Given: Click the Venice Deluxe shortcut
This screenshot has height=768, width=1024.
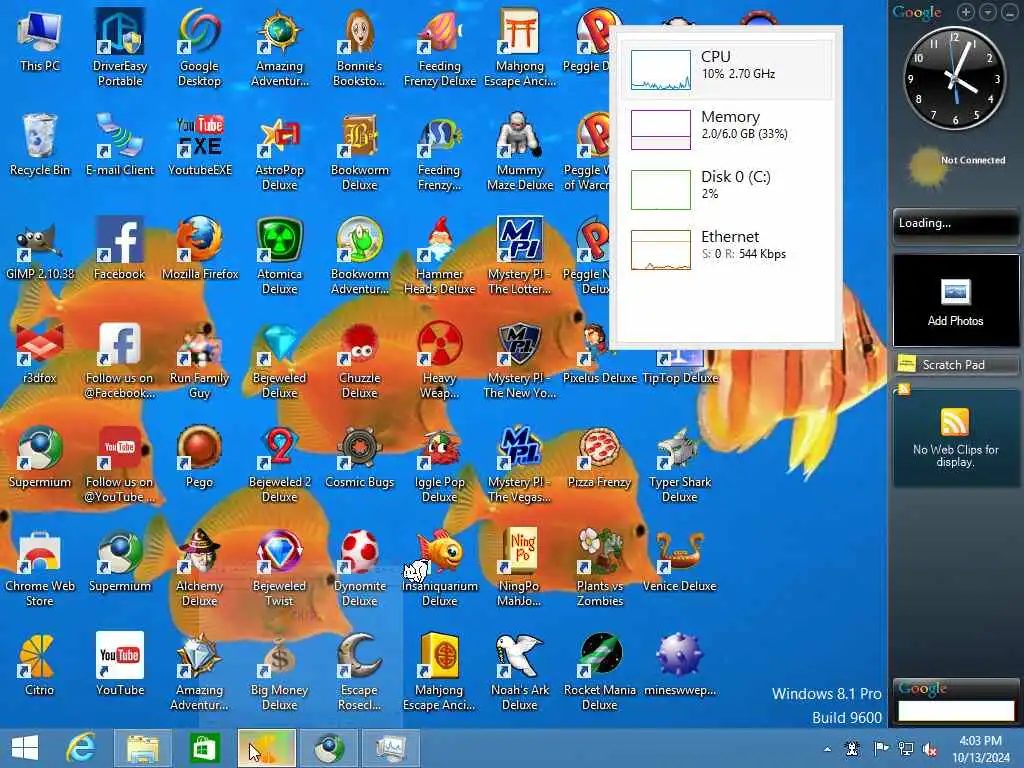Looking at the screenshot, I should pos(680,562).
